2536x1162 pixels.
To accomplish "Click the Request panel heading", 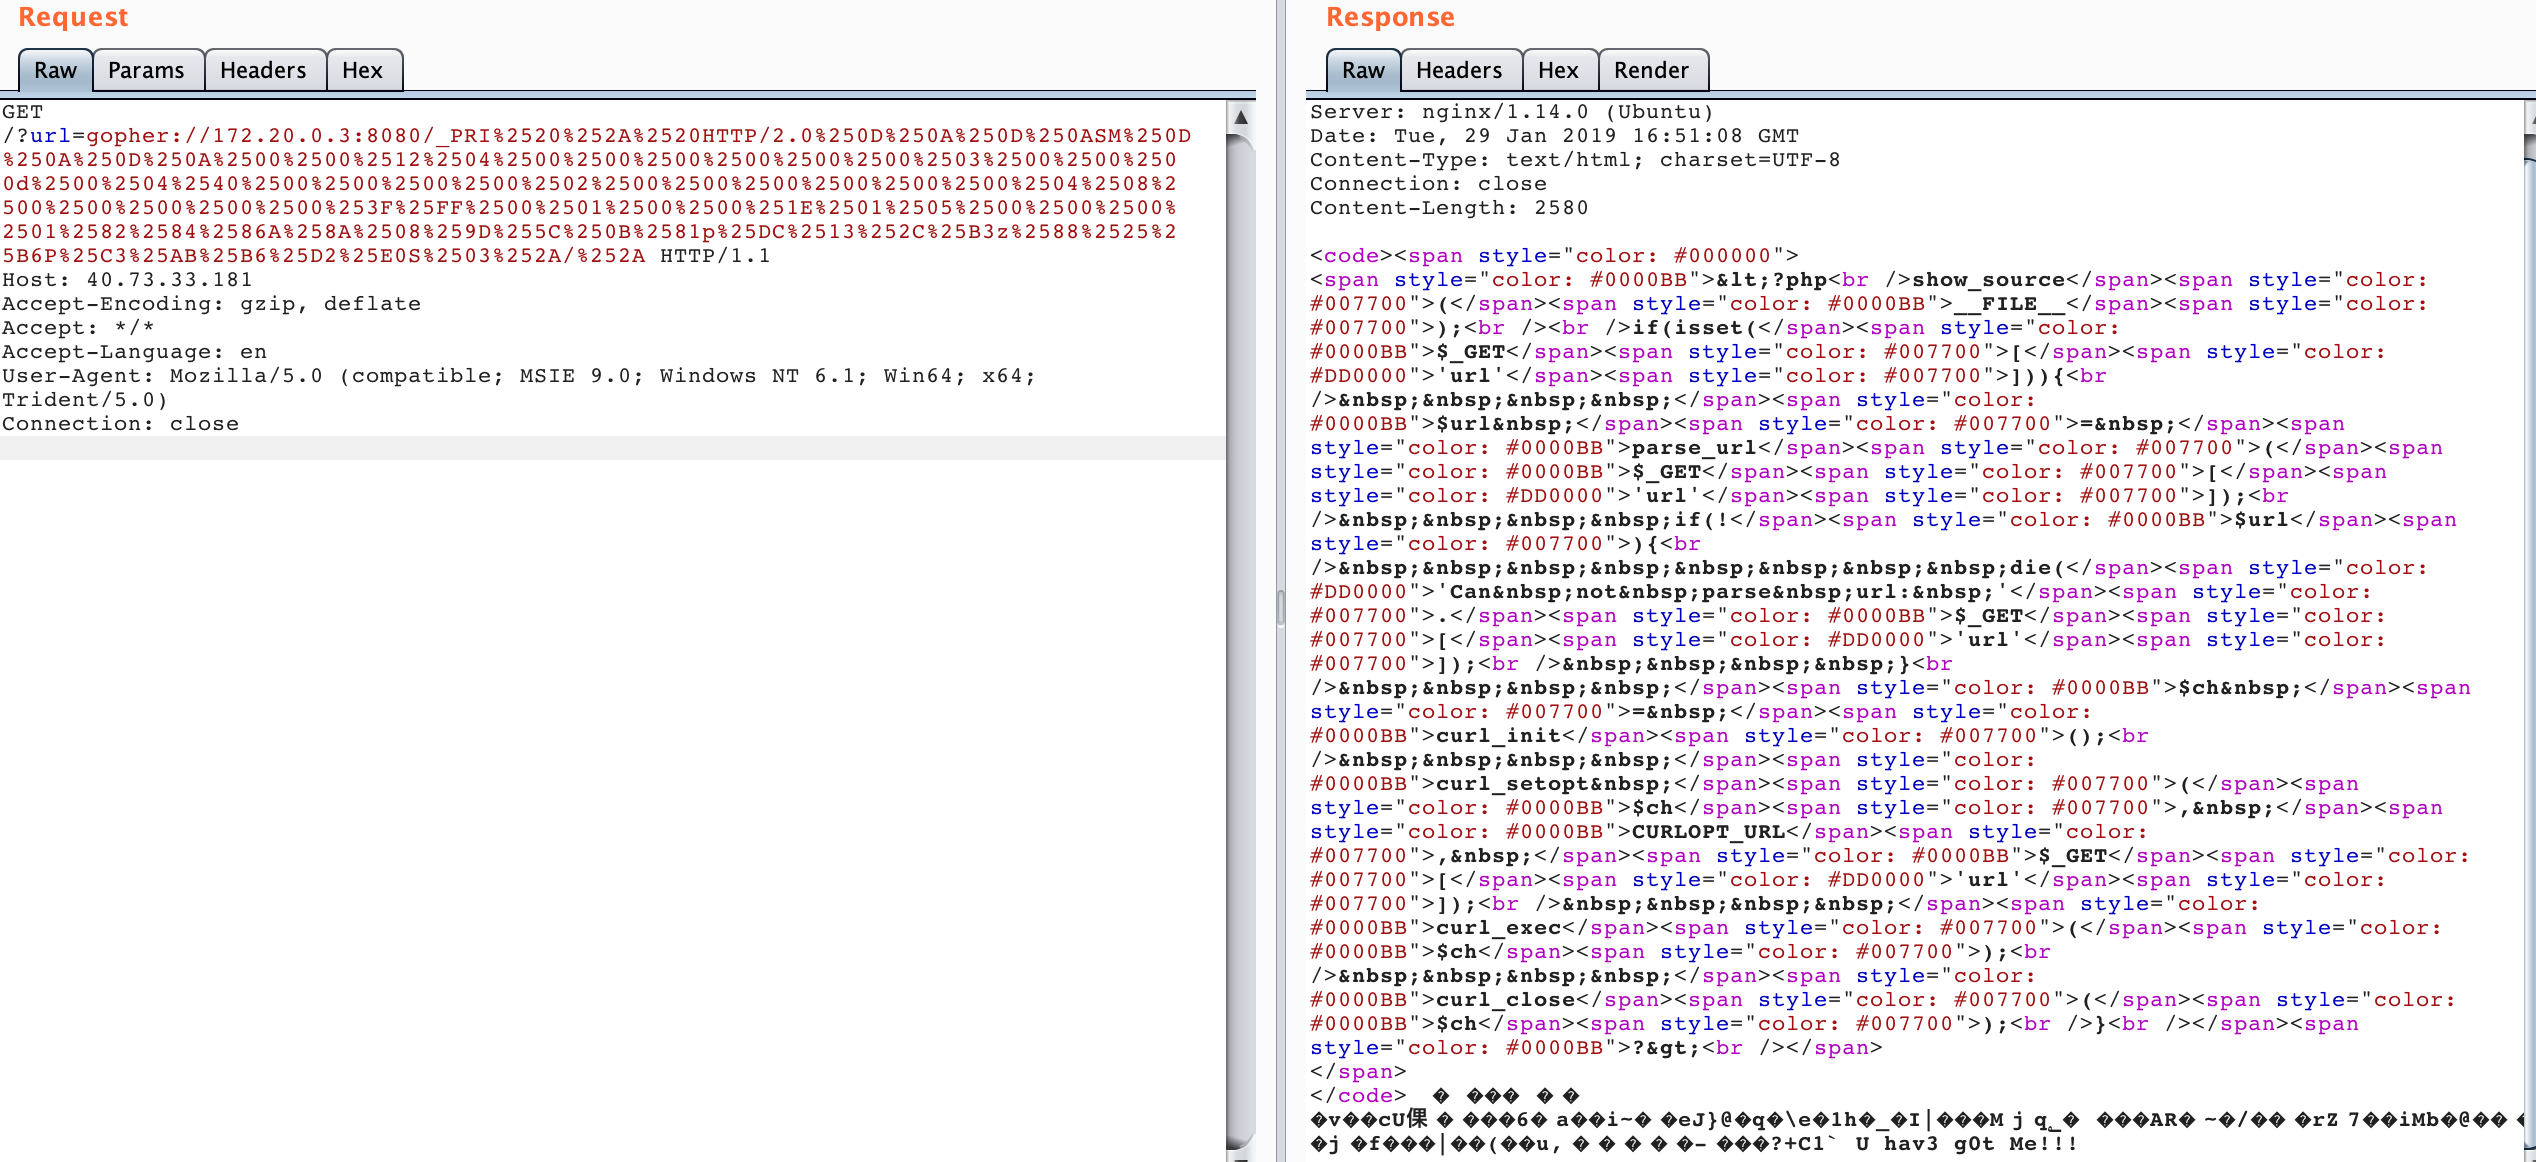I will point(73,17).
